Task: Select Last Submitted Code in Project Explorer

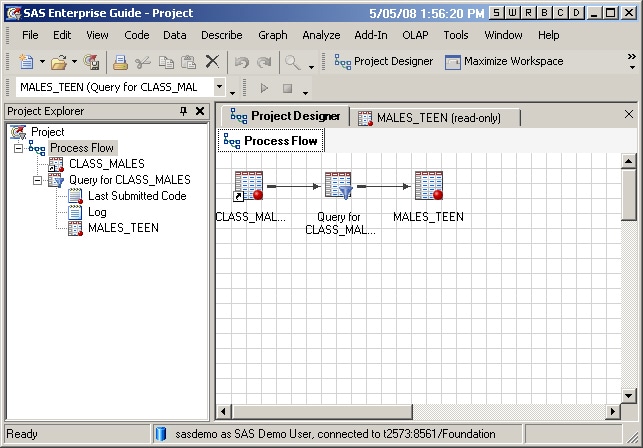Action: [x=136, y=196]
